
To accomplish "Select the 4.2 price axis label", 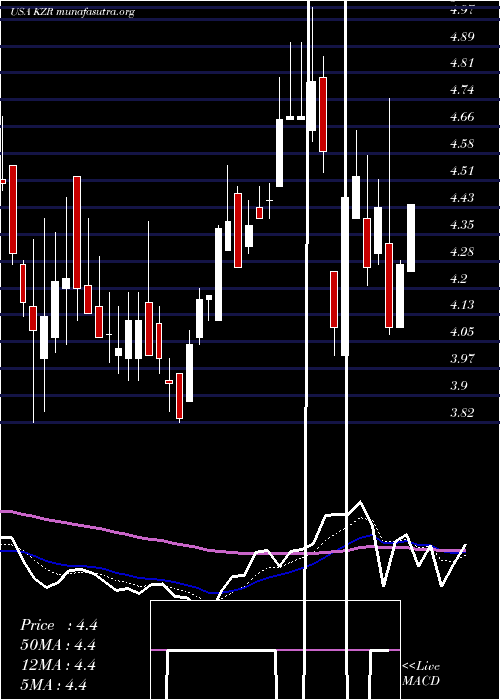I will pyautogui.click(x=459, y=279).
